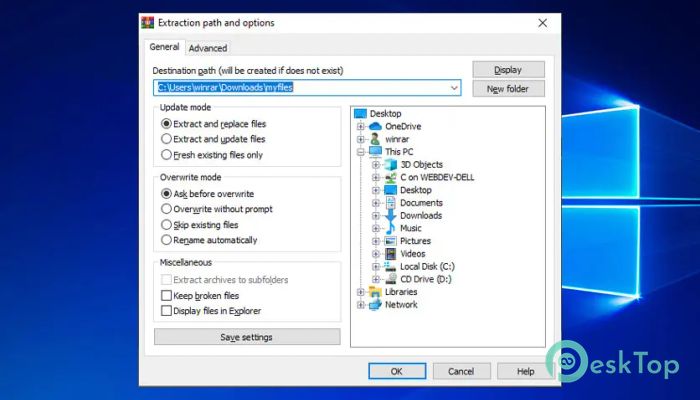
Task: Switch to the Advanced tab
Action: pyautogui.click(x=208, y=48)
